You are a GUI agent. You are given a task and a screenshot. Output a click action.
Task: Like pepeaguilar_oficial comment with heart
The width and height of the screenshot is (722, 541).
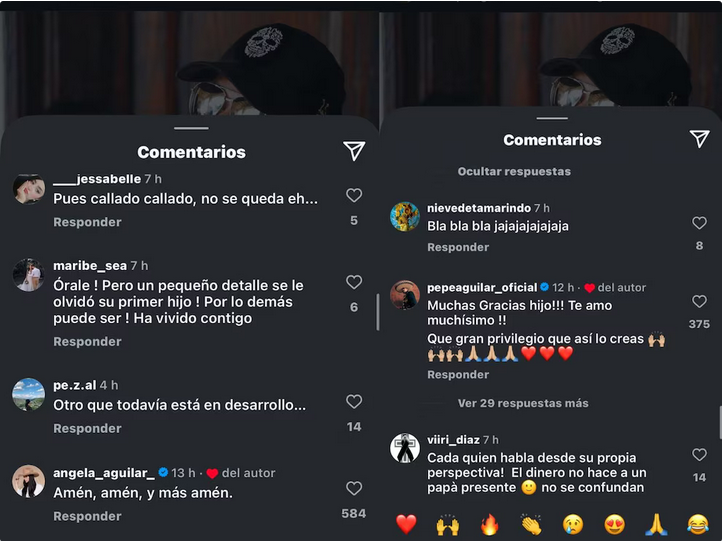pyautogui.click(x=699, y=302)
